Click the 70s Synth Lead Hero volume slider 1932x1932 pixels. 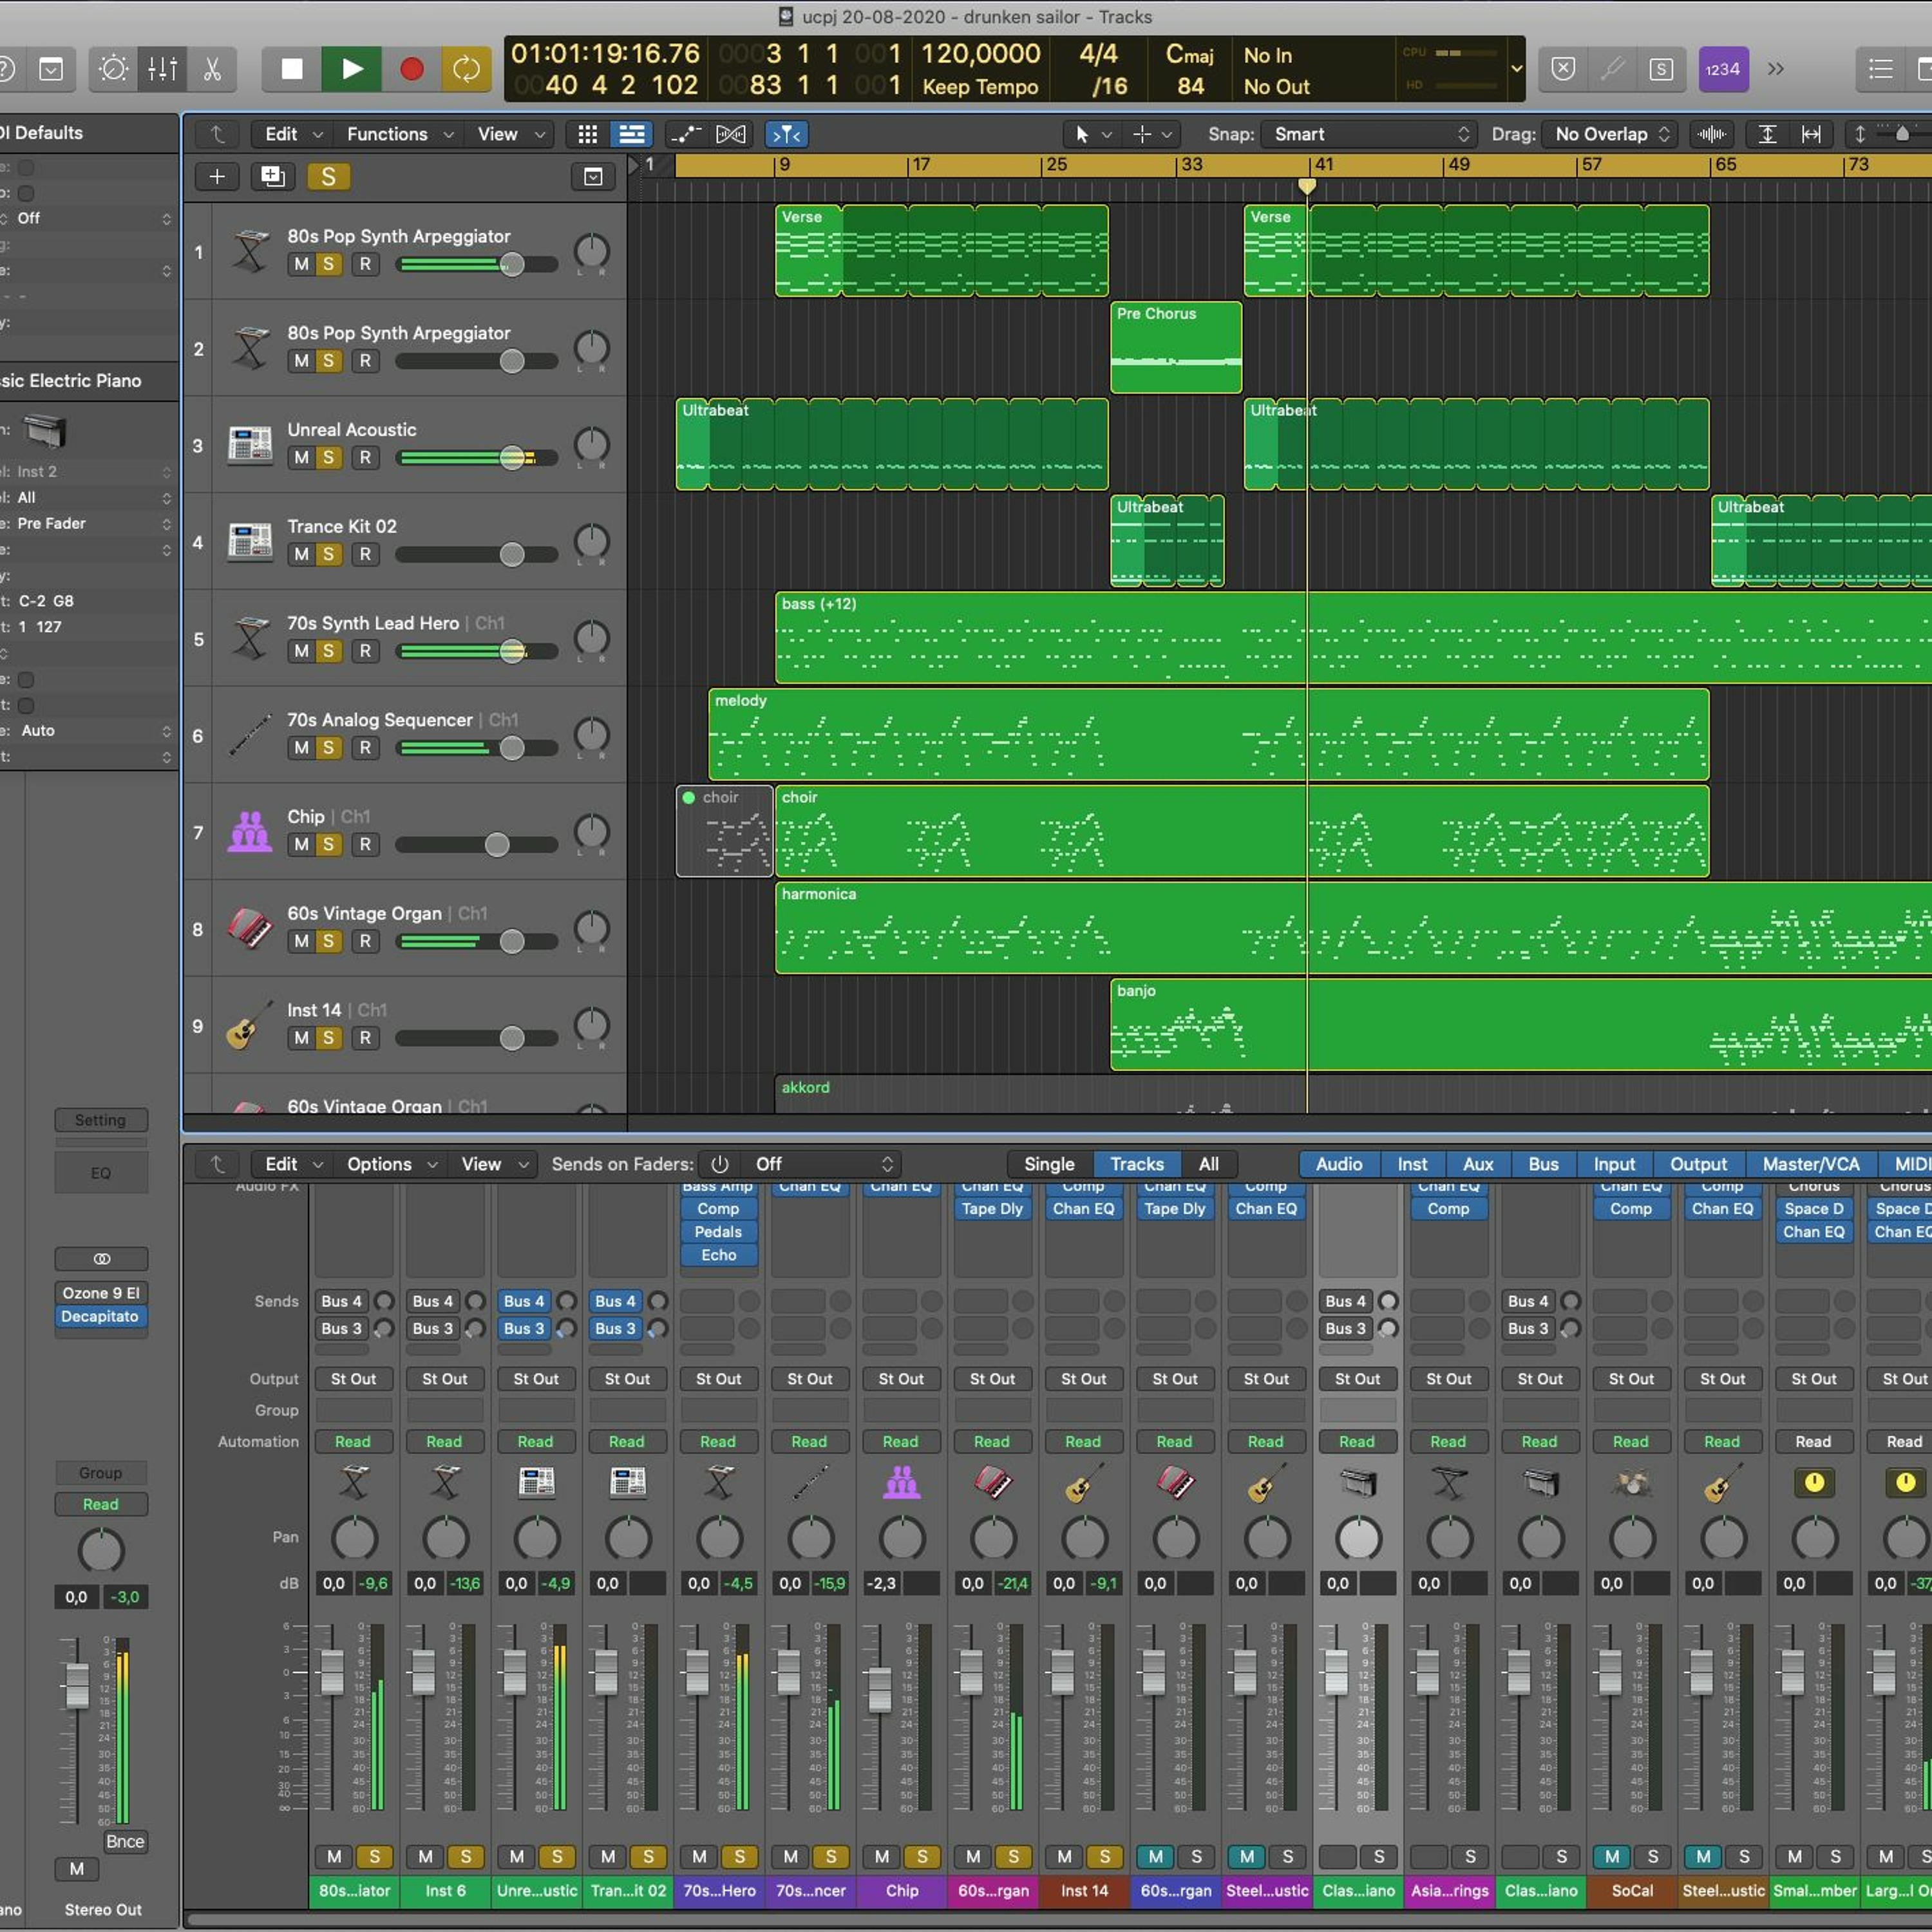(512, 652)
